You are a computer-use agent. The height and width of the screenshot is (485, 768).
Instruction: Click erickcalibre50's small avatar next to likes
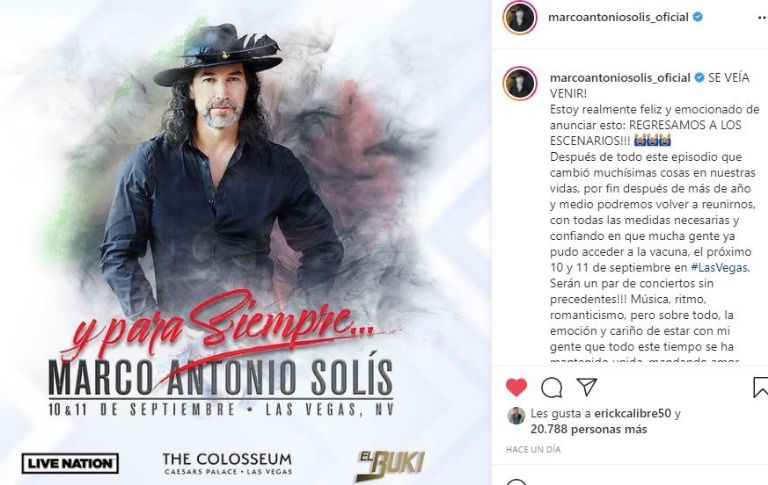click(516, 415)
